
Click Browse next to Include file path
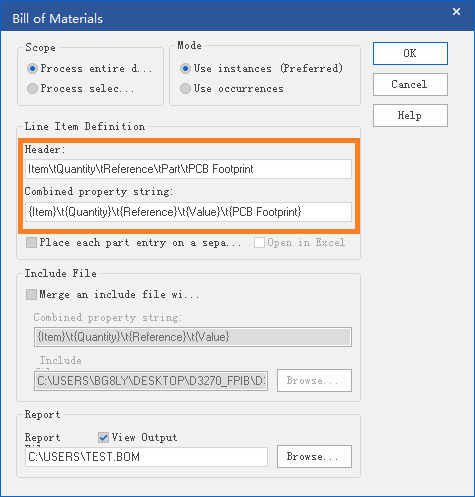pyautogui.click(x=314, y=380)
